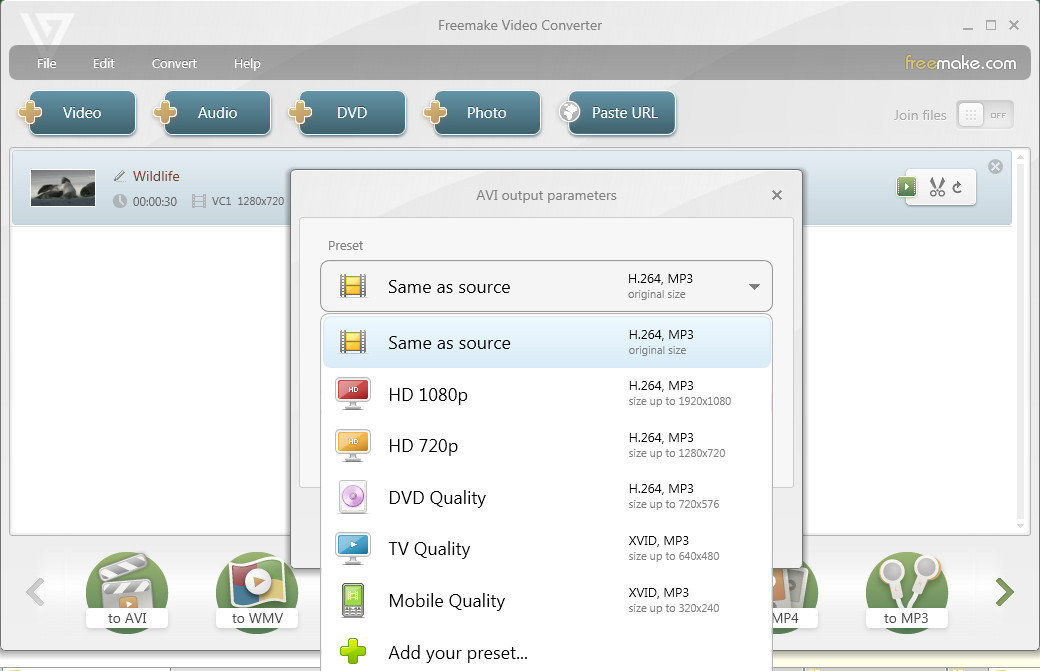
Task: Open the File menu
Action: 46,64
